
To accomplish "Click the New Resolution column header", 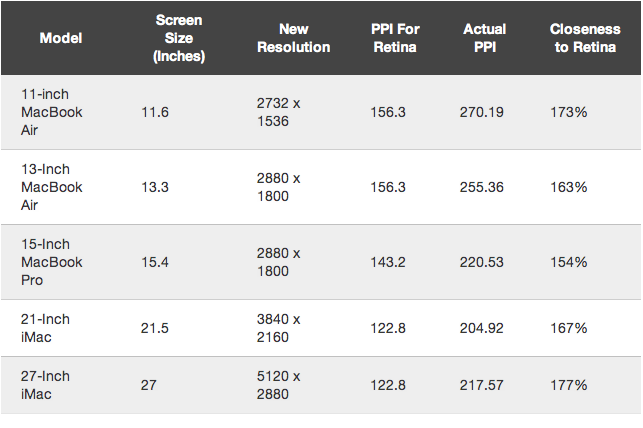I will tap(294, 38).
